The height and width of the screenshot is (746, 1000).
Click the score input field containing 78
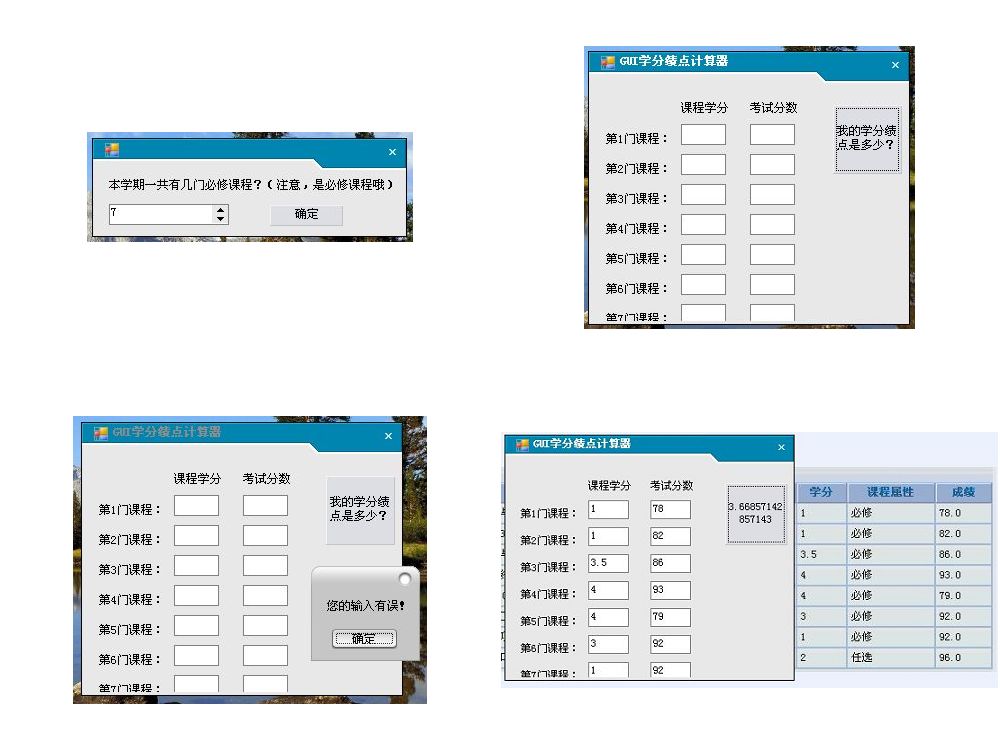click(x=670, y=510)
